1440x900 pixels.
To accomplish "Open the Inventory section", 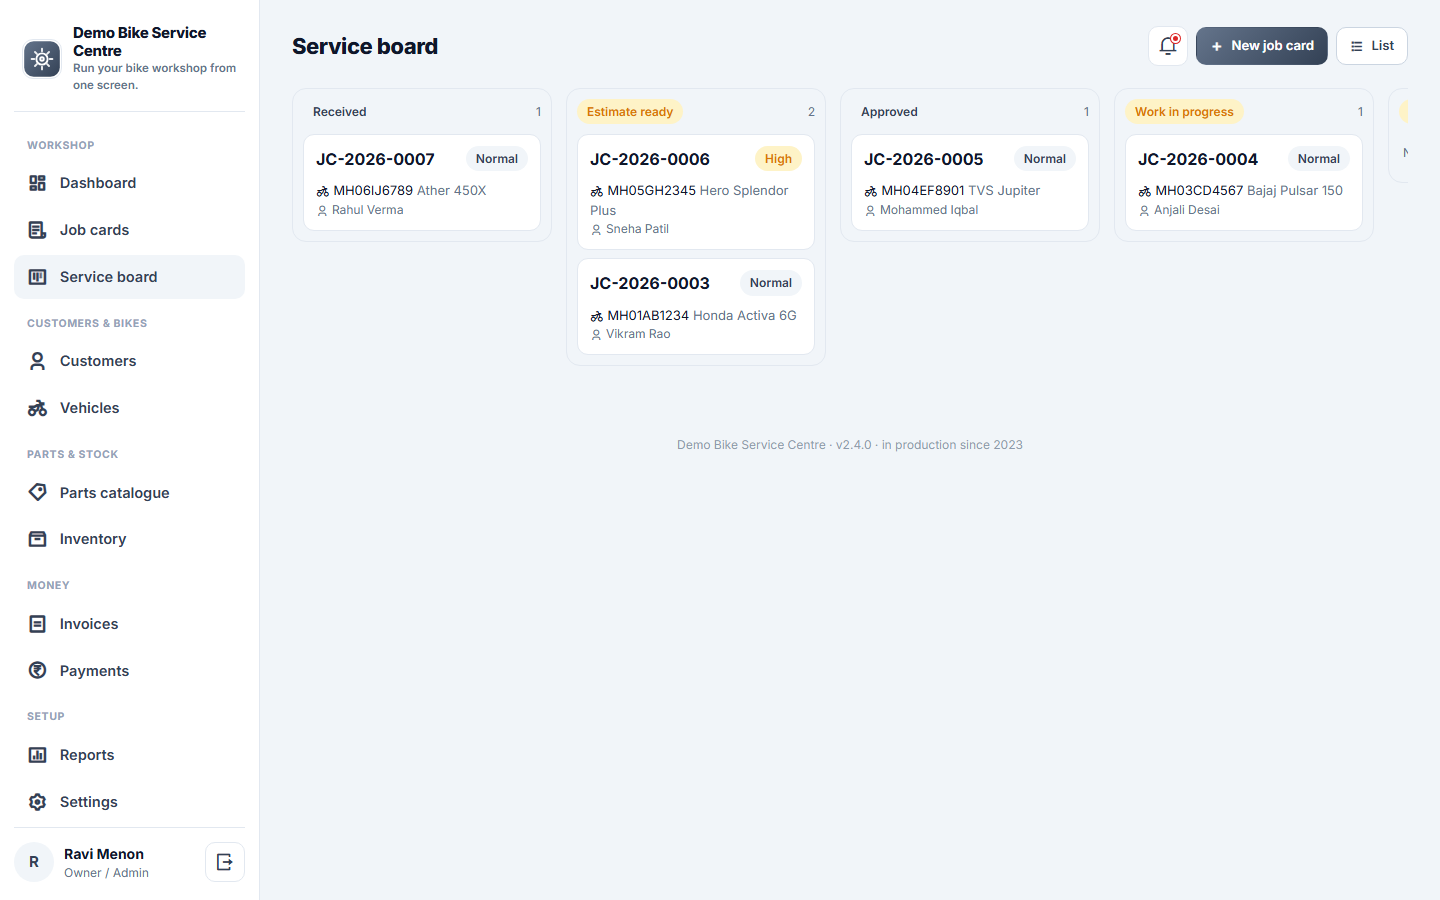I will pos(129,539).
